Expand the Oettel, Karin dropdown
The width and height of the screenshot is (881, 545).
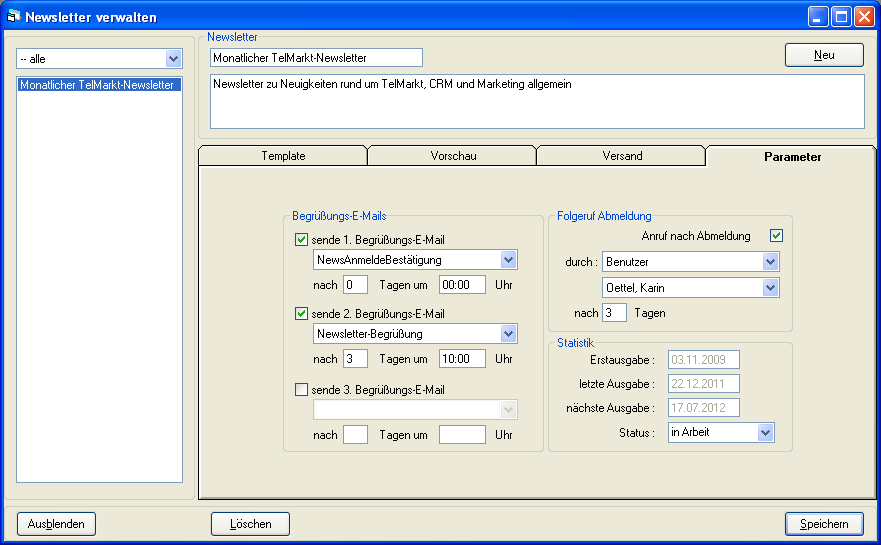click(x=770, y=288)
